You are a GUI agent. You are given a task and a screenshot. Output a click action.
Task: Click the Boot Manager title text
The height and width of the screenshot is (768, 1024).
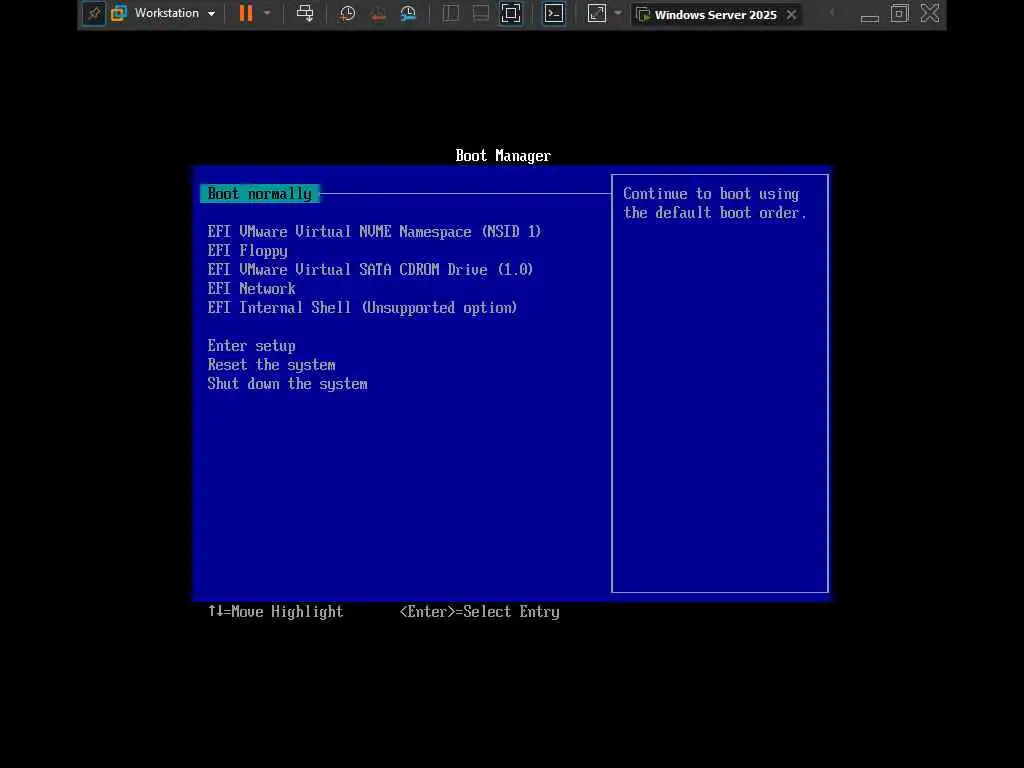[503, 156]
